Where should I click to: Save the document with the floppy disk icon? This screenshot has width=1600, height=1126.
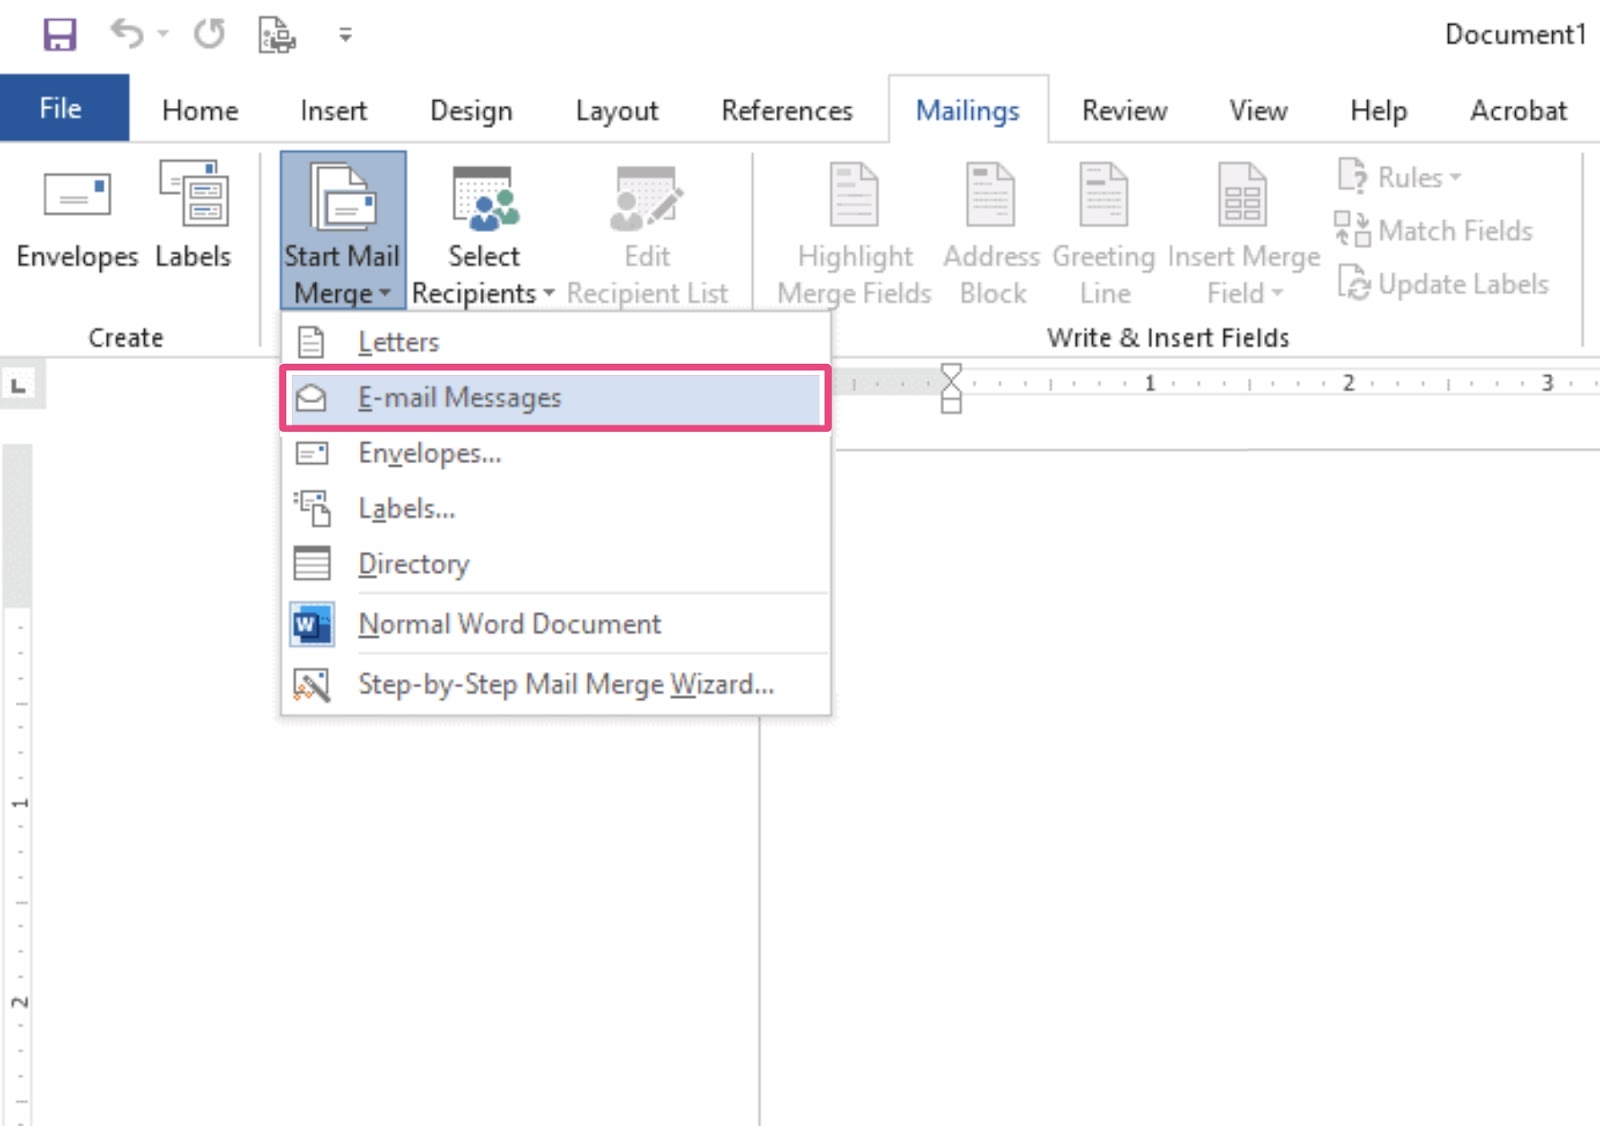[x=59, y=34]
